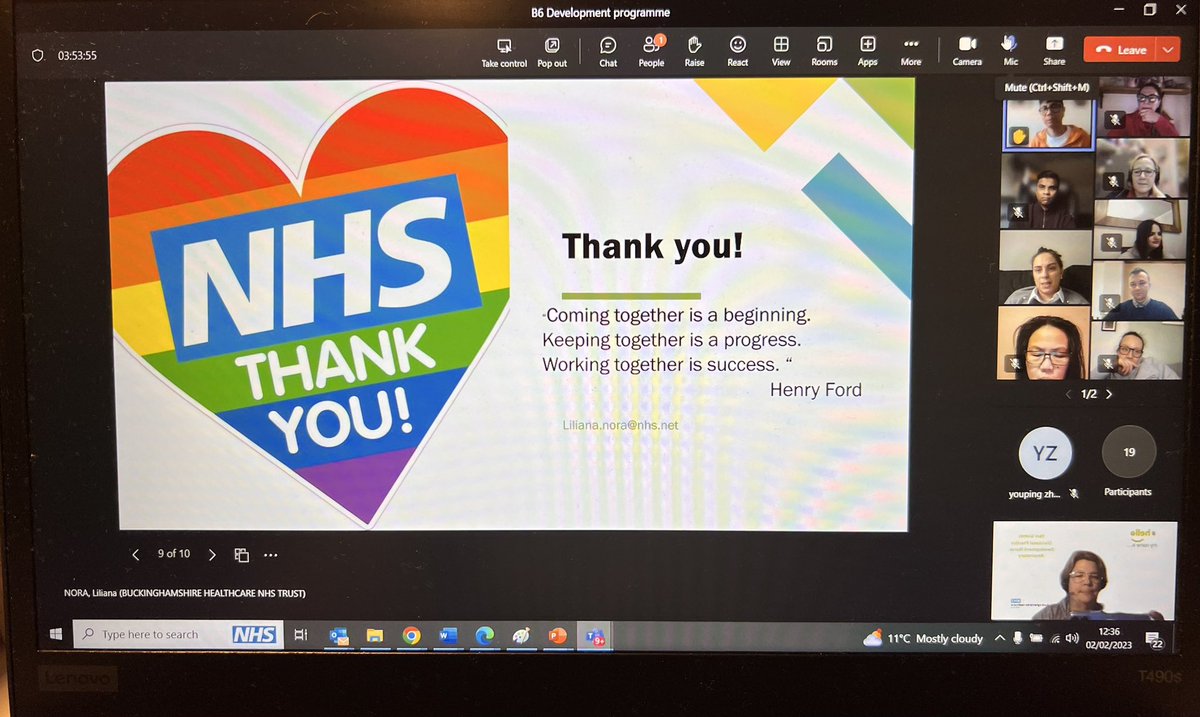Go to previous slide arrow

[136, 554]
